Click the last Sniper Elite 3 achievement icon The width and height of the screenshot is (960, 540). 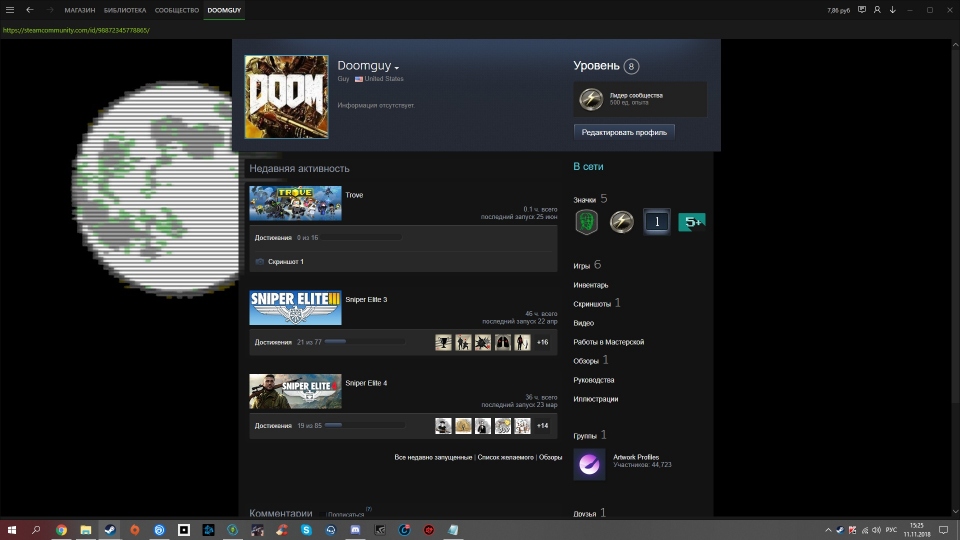[522, 342]
